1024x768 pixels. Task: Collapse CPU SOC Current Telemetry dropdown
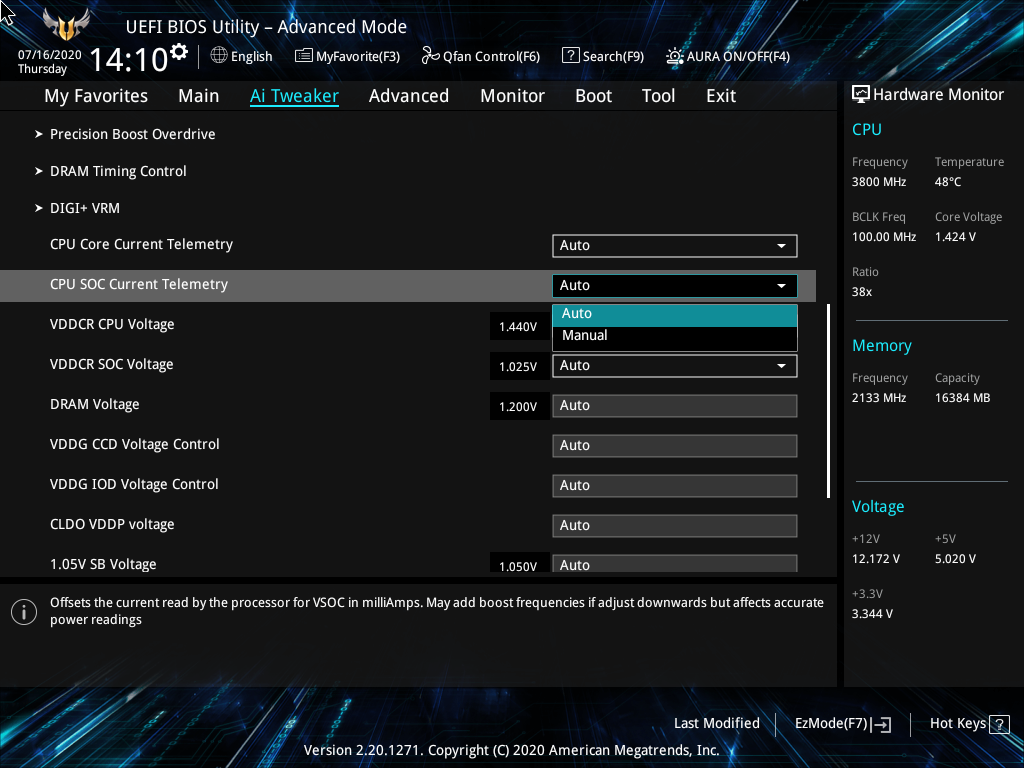(675, 285)
